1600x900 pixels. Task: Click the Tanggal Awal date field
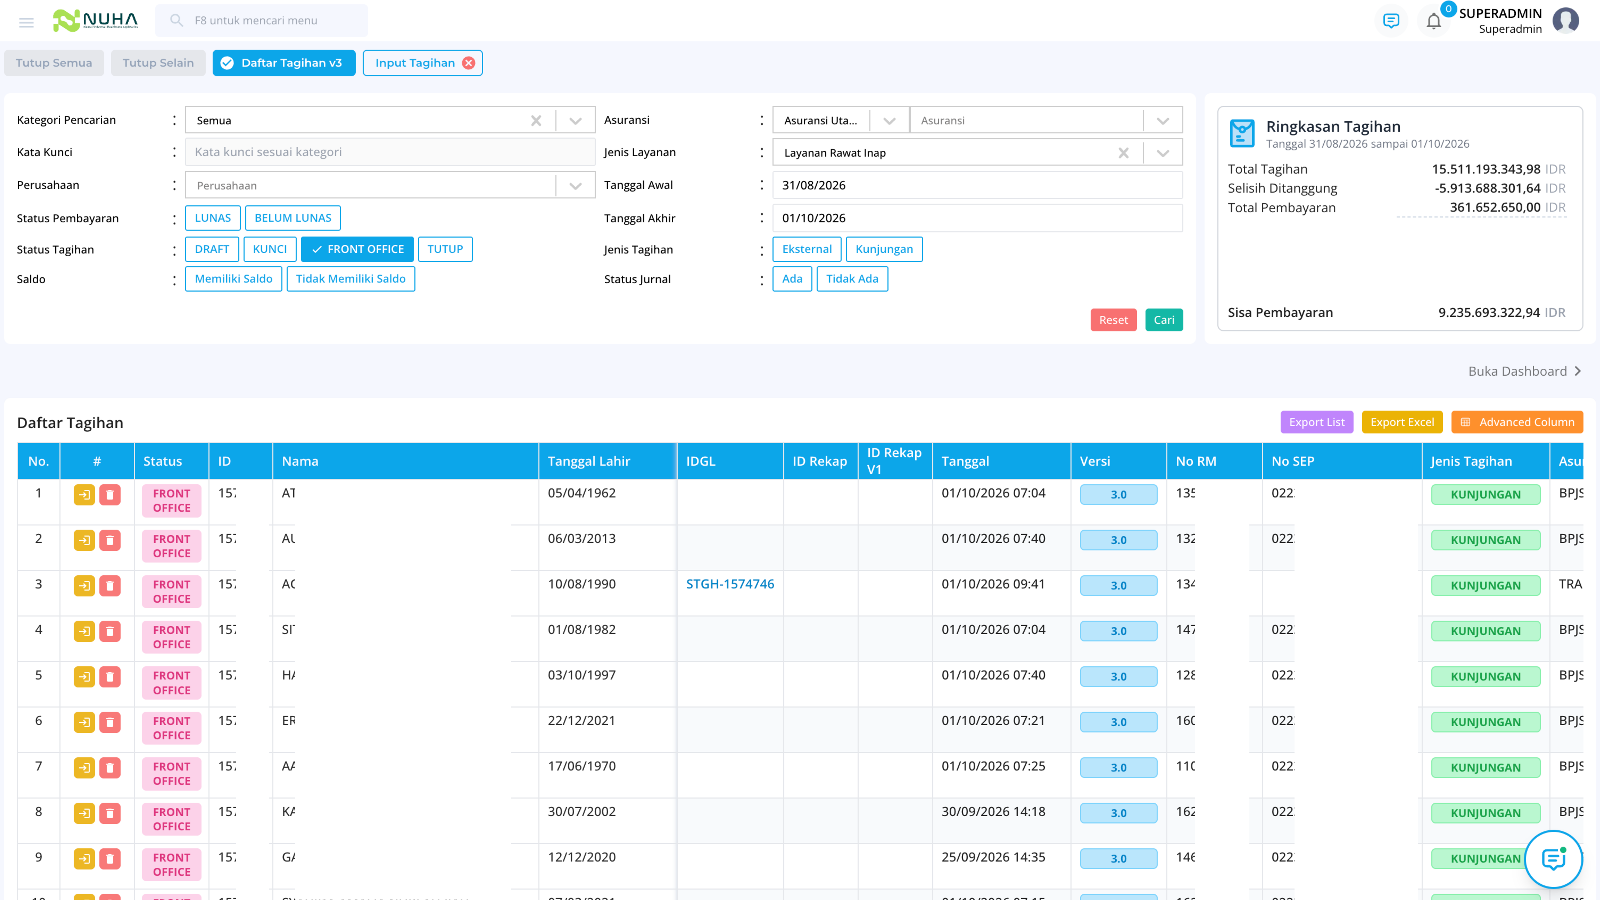click(977, 186)
